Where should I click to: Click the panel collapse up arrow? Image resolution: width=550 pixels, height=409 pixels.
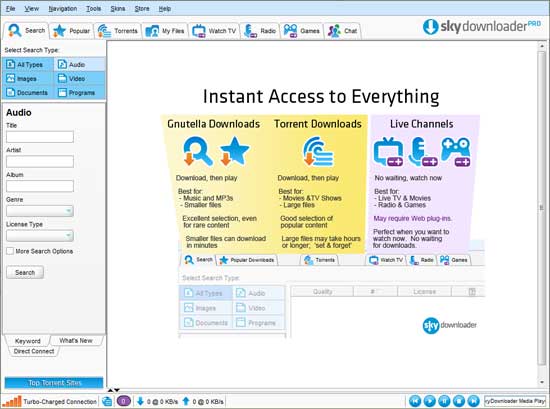pos(110,390)
